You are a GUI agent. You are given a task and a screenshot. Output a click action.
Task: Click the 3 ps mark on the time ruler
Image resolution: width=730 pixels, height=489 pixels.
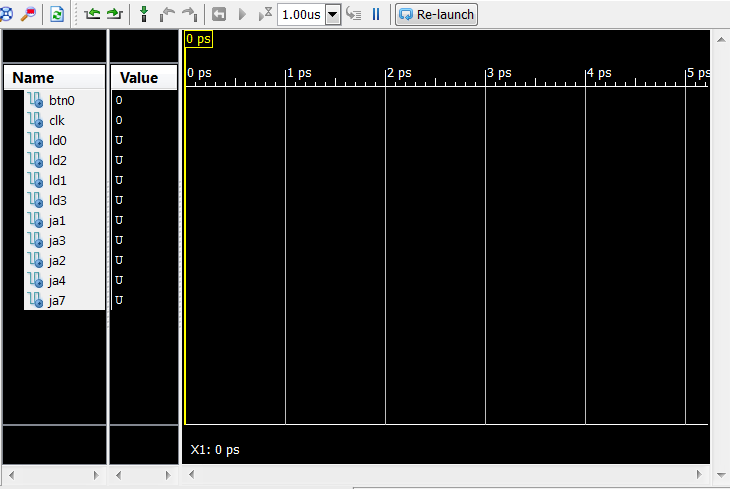click(x=499, y=73)
